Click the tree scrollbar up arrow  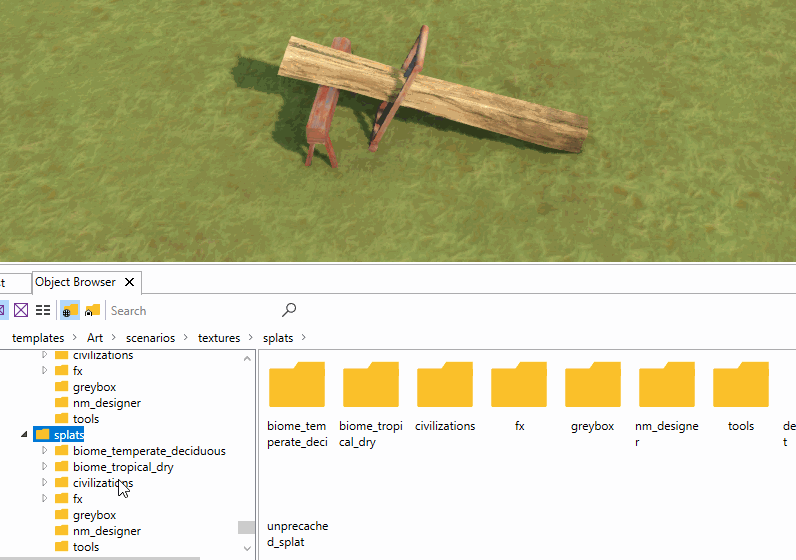pos(247,358)
